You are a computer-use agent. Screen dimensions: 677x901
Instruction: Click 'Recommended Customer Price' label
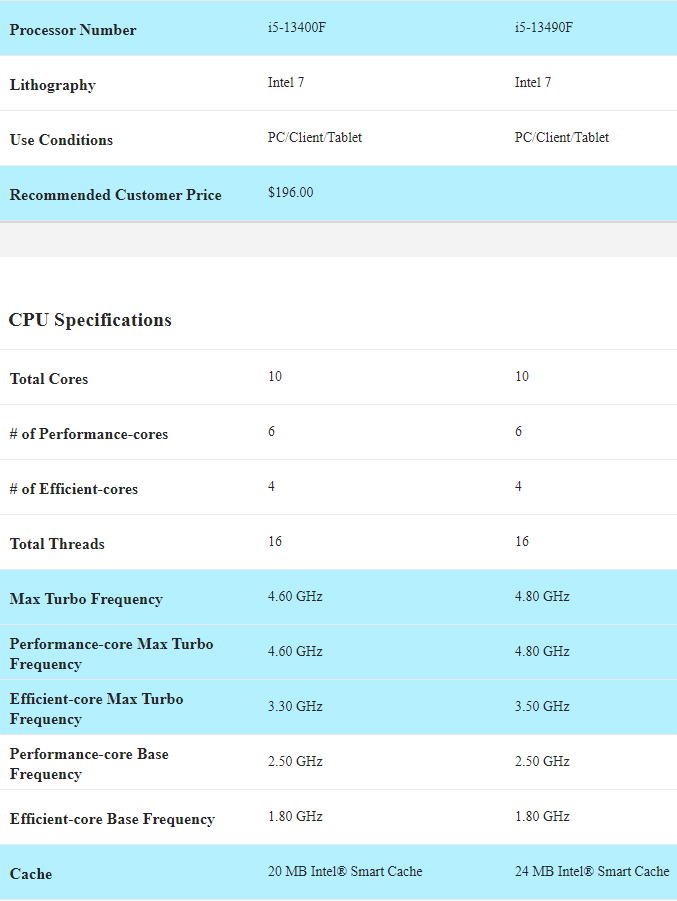pos(116,195)
